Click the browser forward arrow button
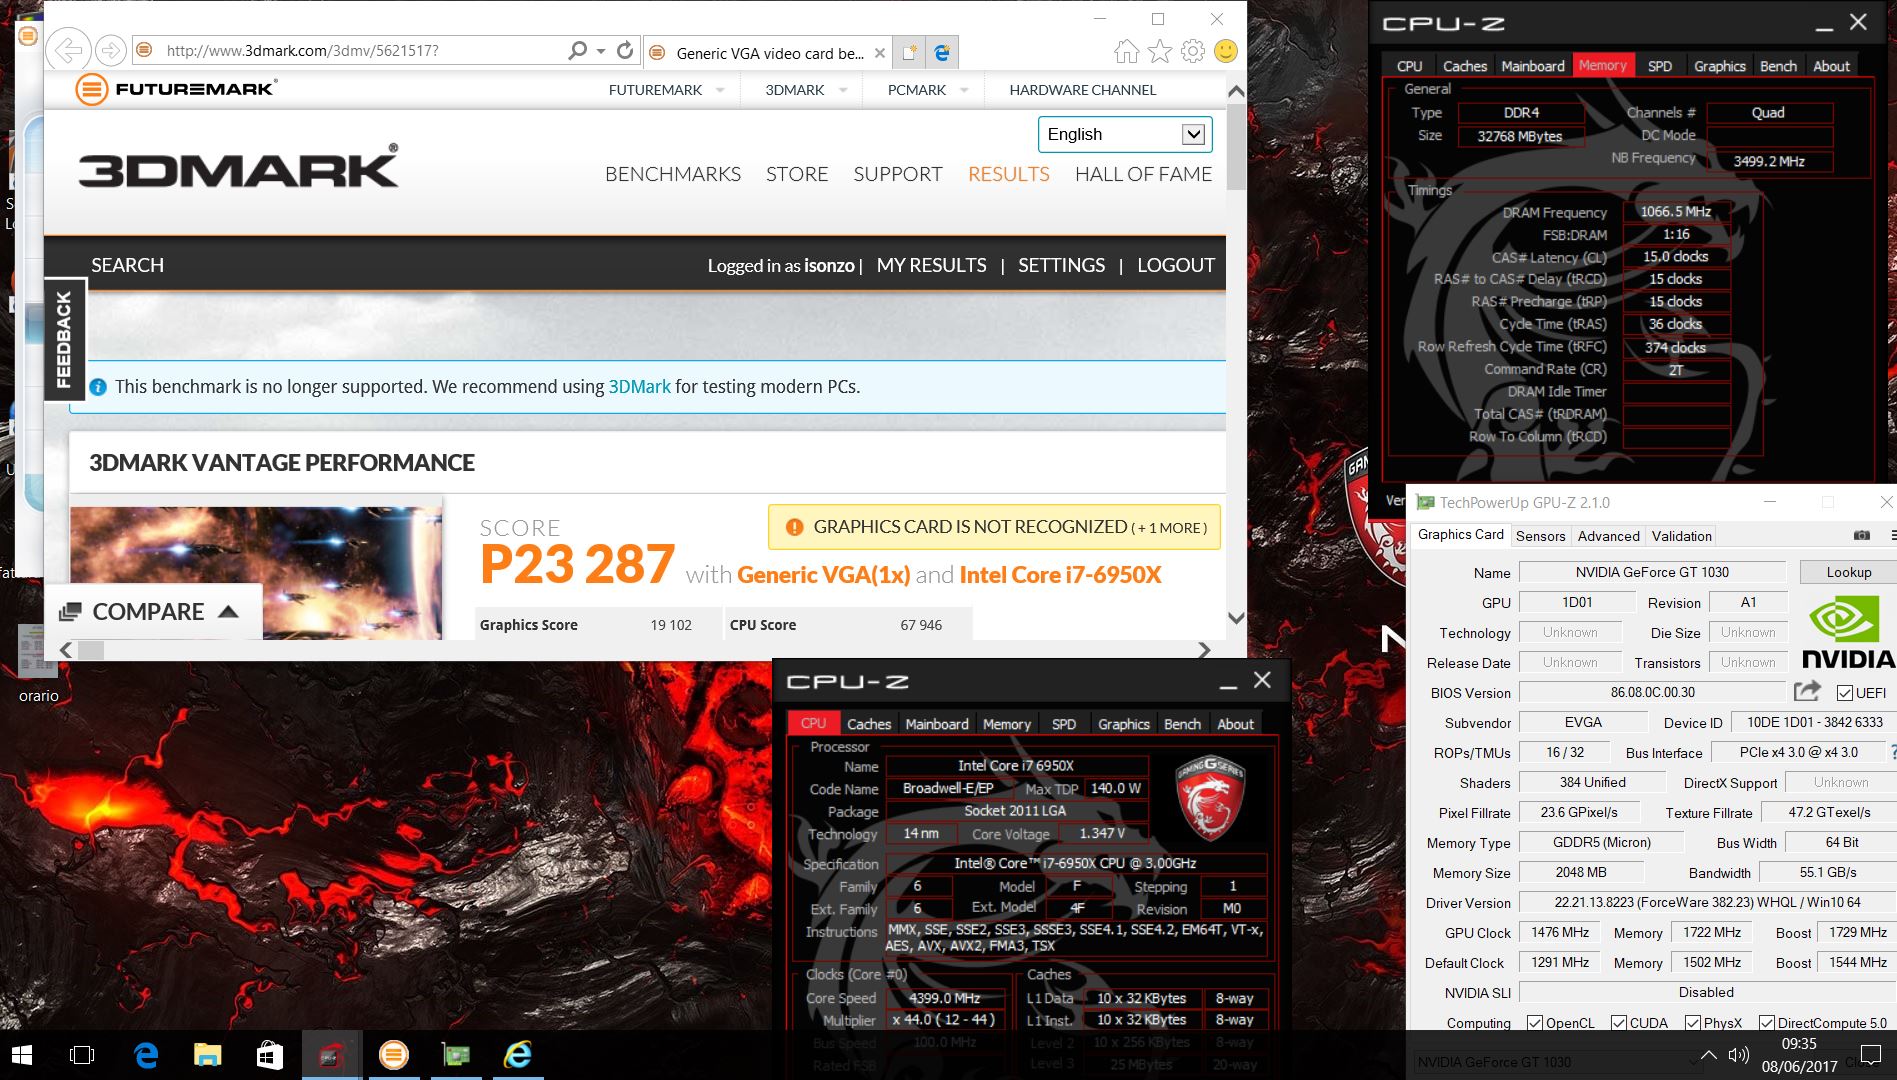The image size is (1897, 1080). point(111,50)
